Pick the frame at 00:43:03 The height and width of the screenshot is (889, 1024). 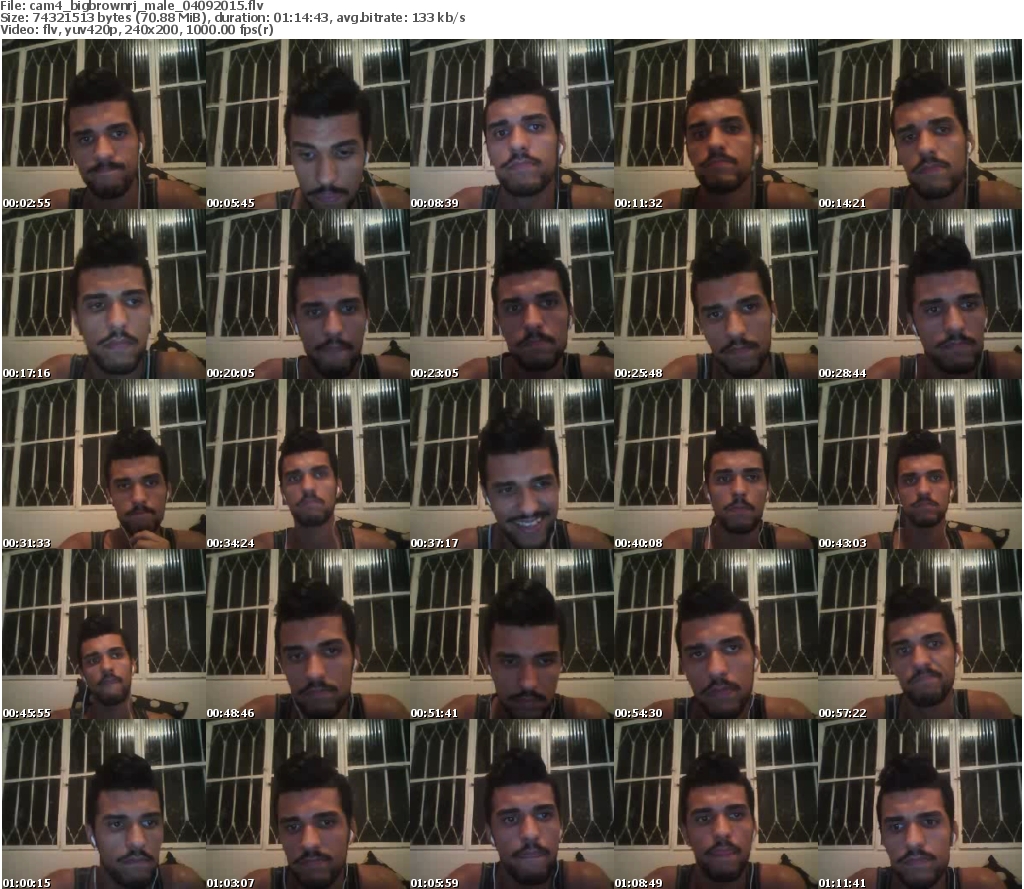pos(920,464)
